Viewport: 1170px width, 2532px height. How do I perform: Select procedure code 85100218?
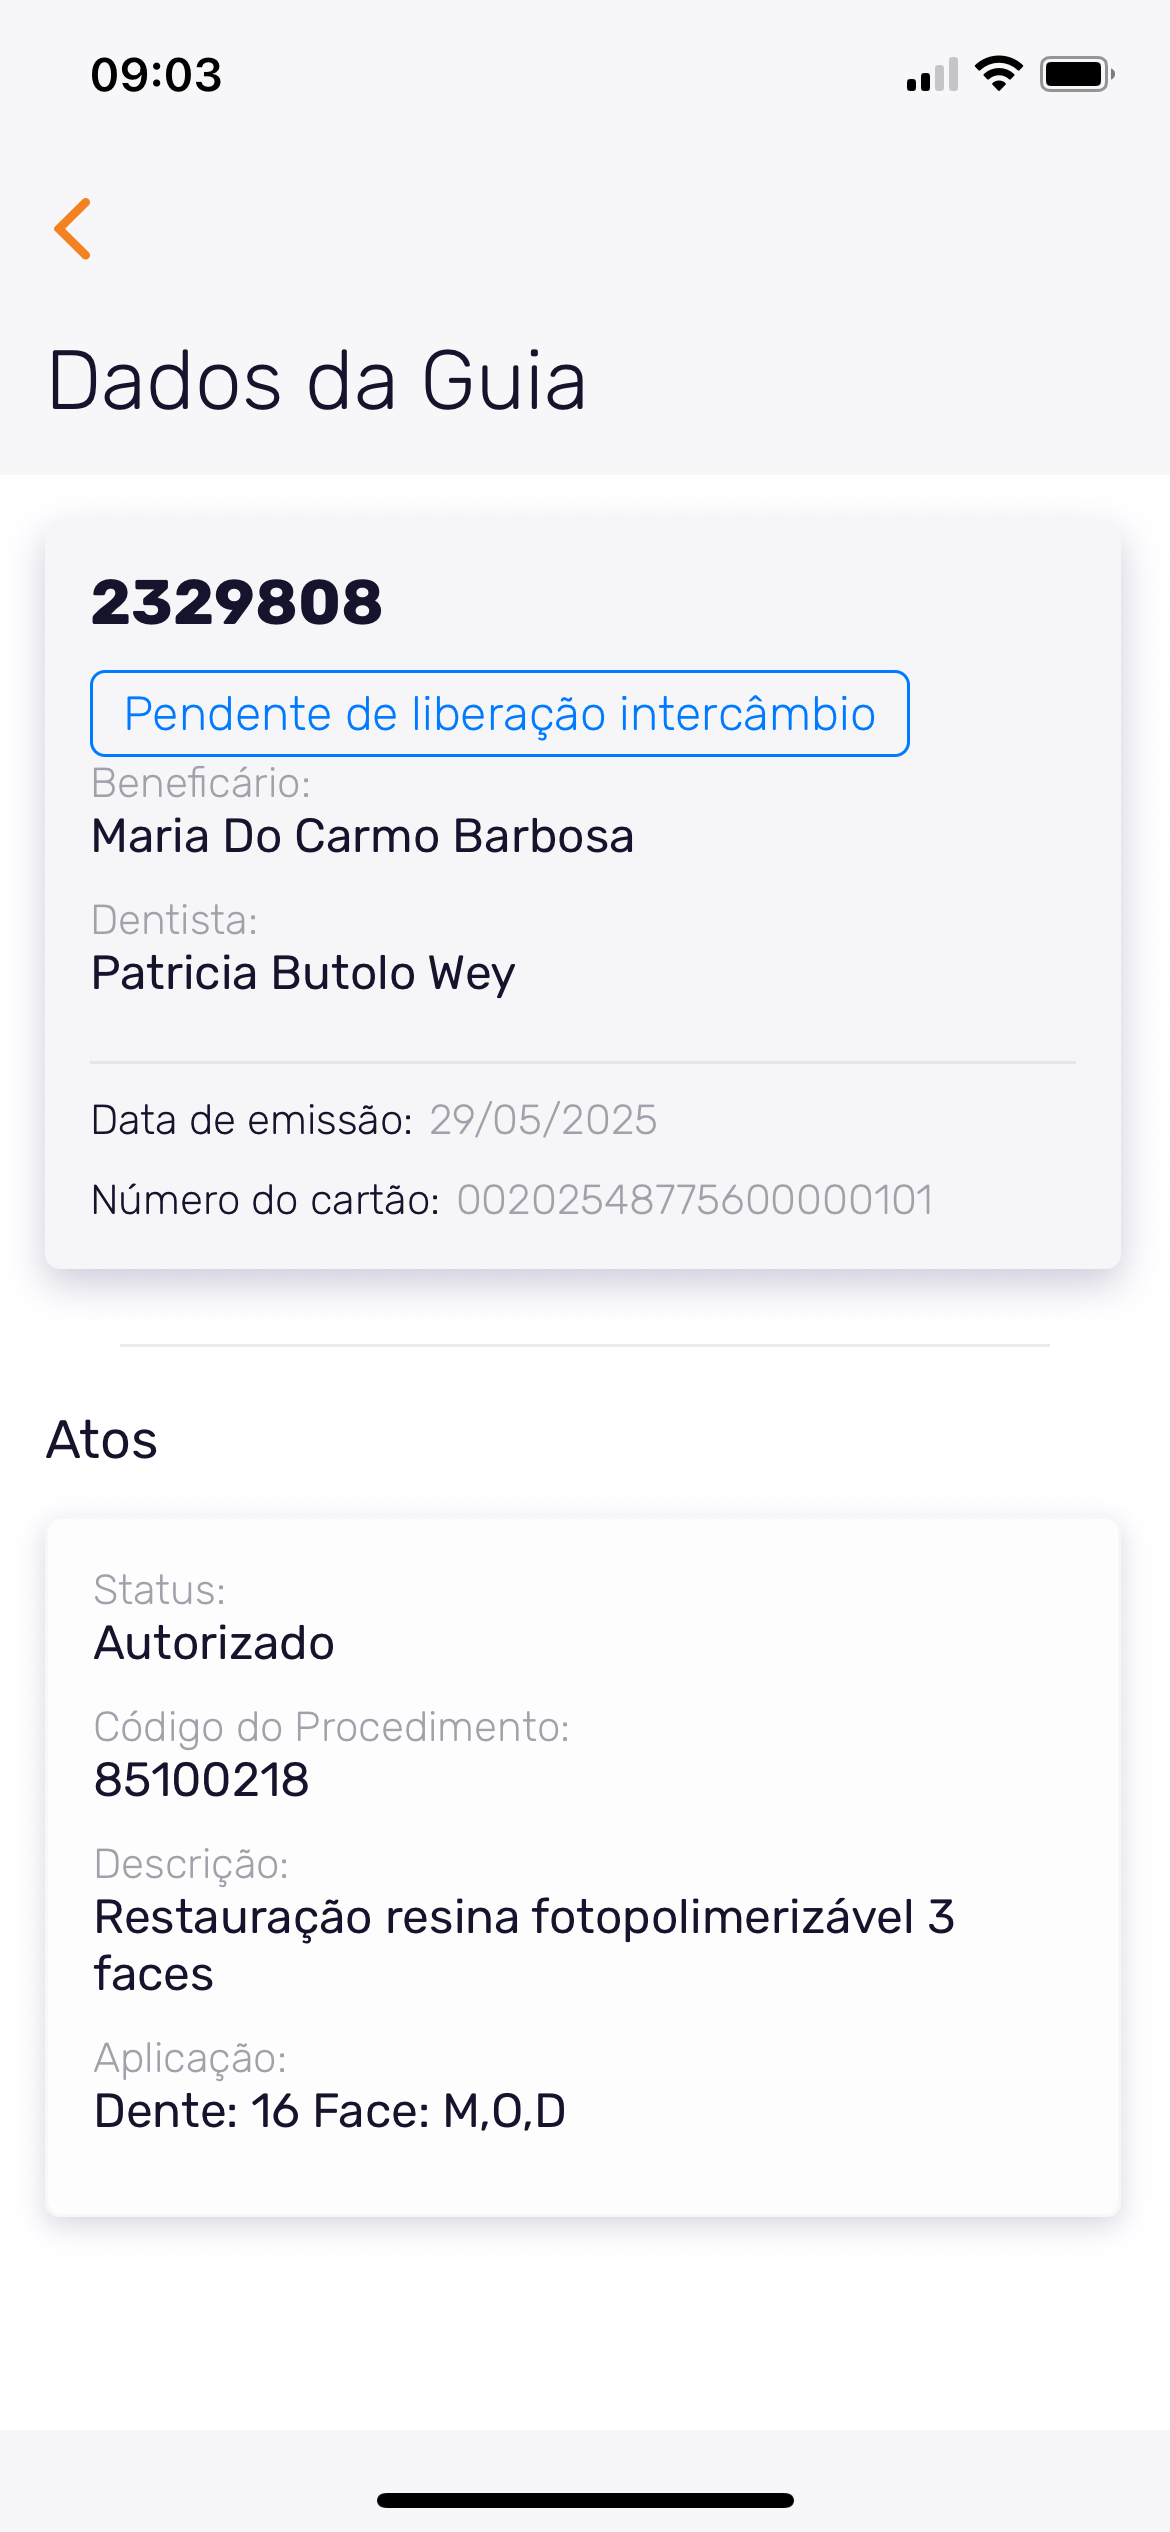point(202,1780)
